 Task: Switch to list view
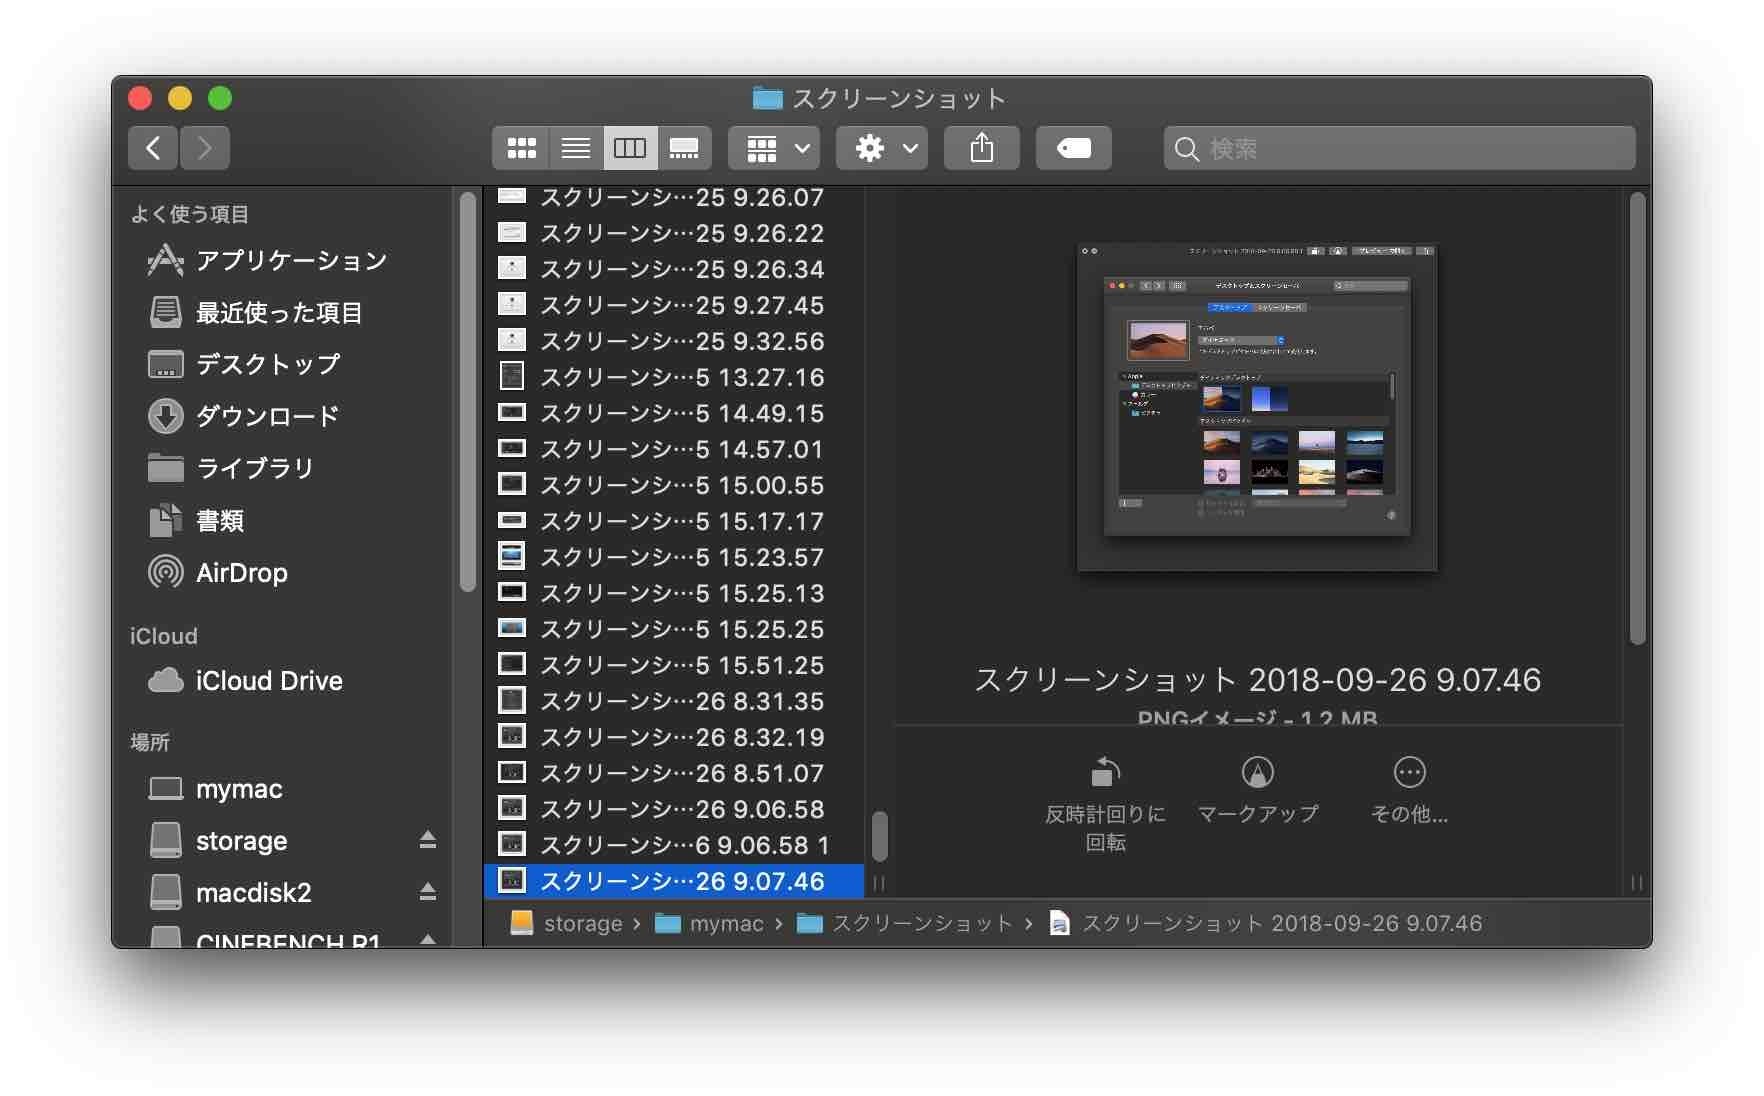coord(576,148)
